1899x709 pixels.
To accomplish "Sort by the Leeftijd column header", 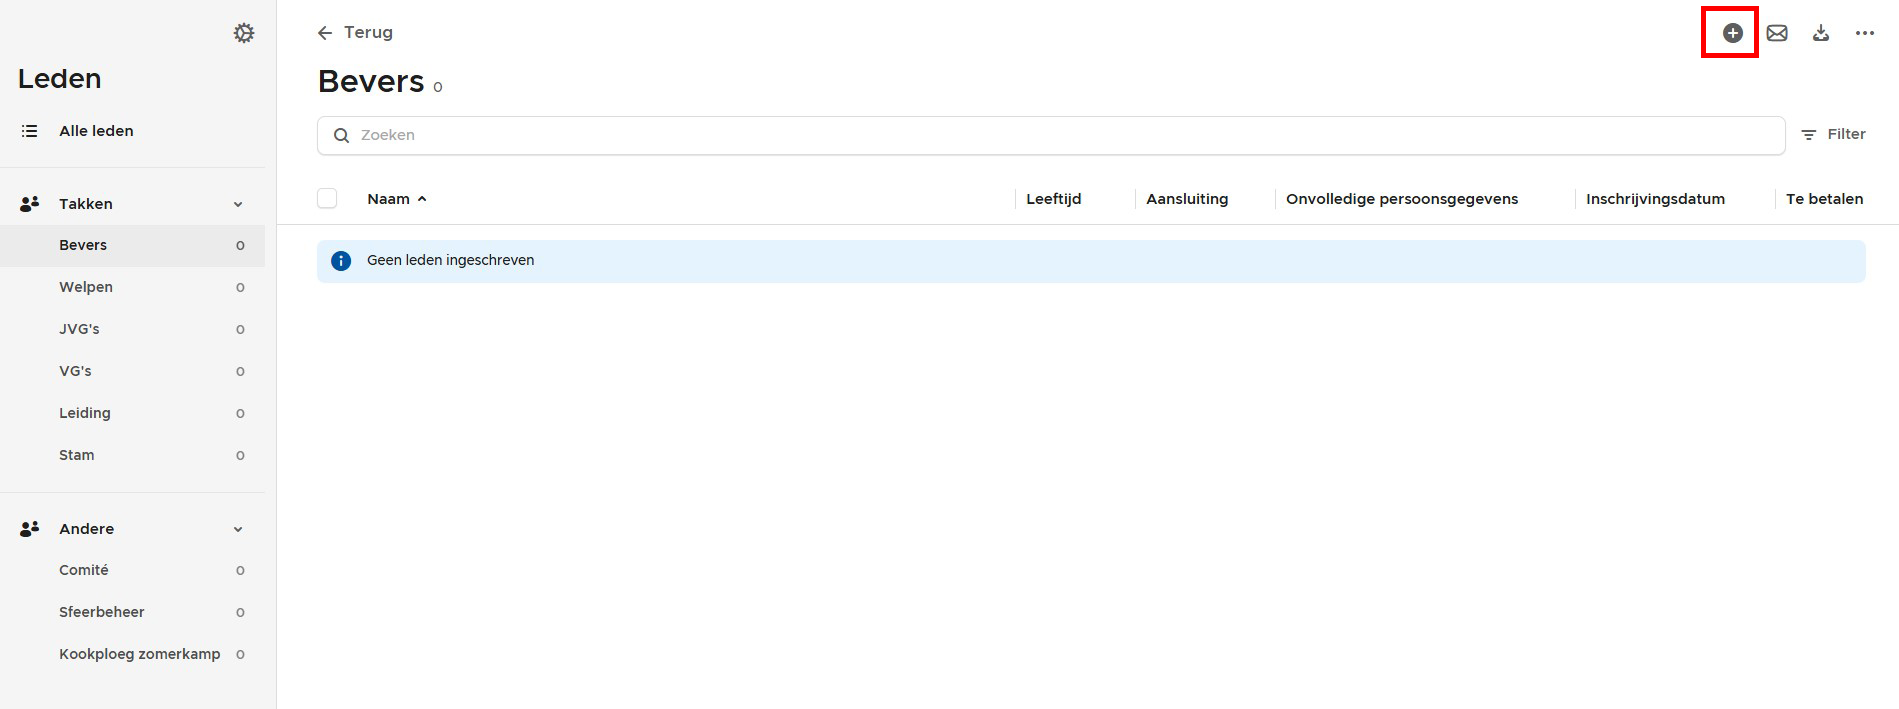I will (x=1053, y=199).
